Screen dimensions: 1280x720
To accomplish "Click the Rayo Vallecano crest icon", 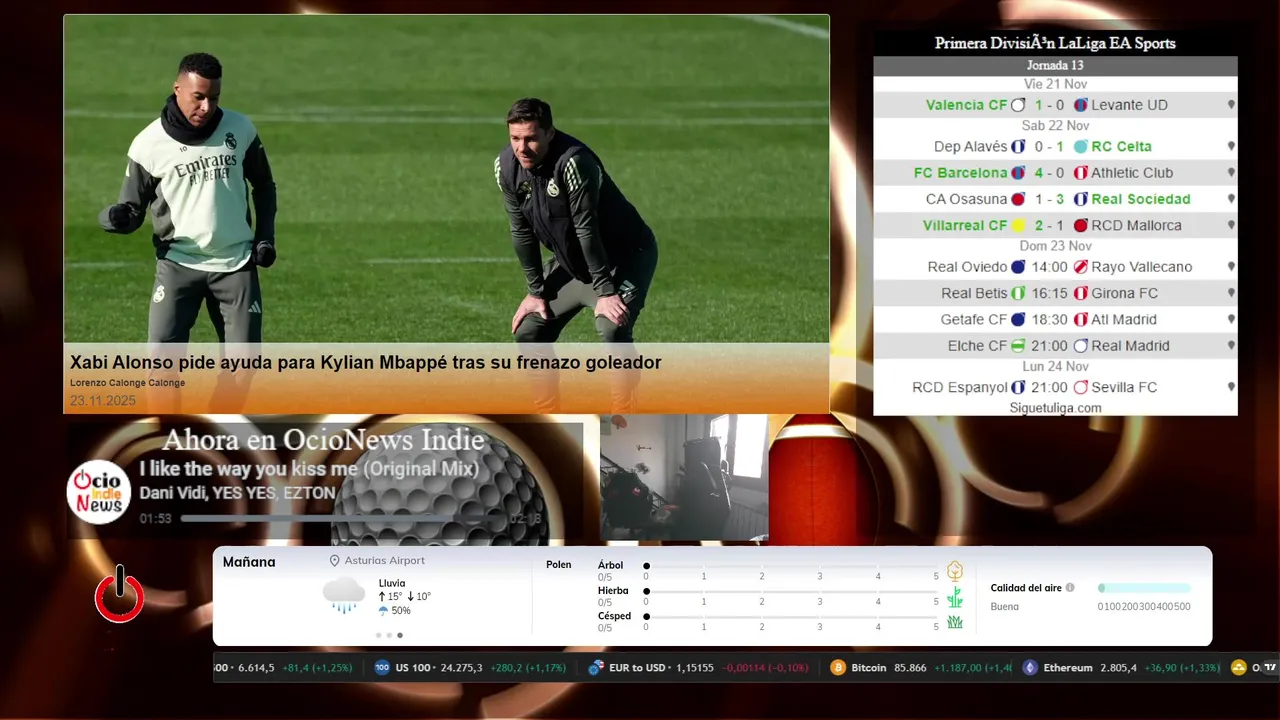I will [x=1080, y=267].
